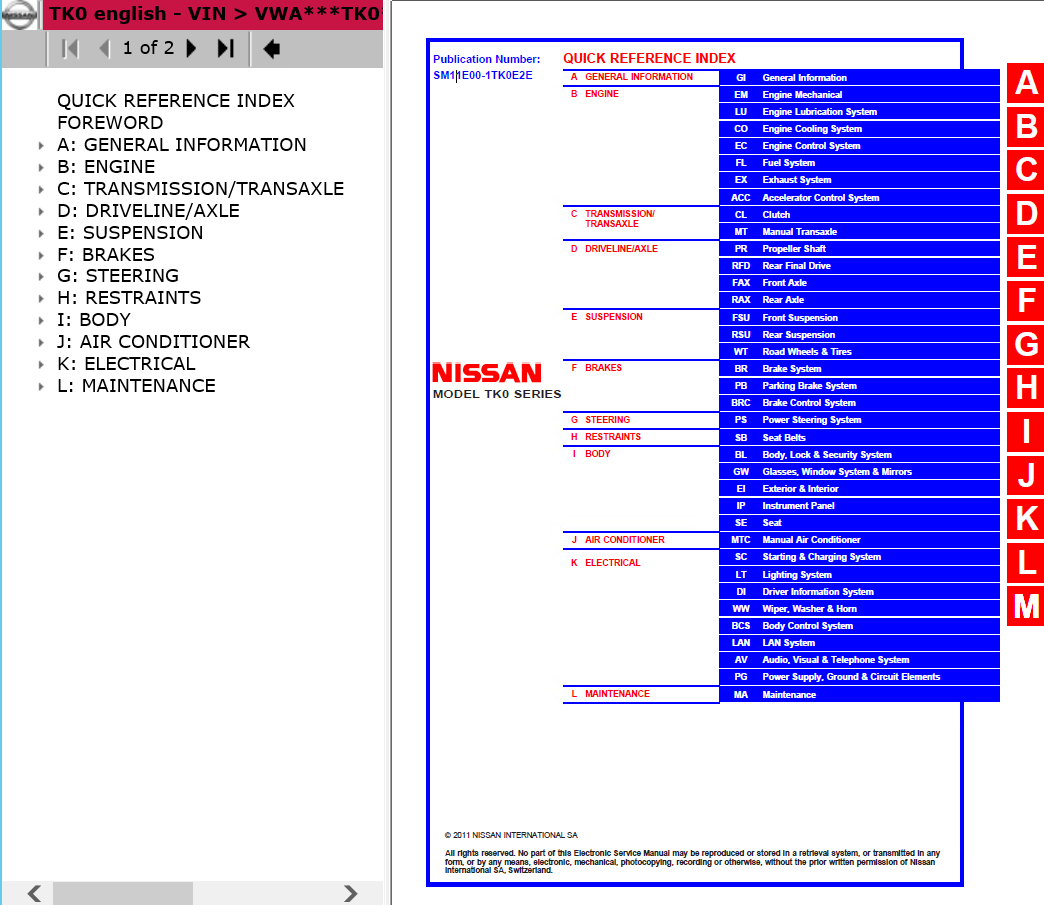Expand the K: Electrical node
Viewport: 1044px width, 905px height.
(41, 364)
